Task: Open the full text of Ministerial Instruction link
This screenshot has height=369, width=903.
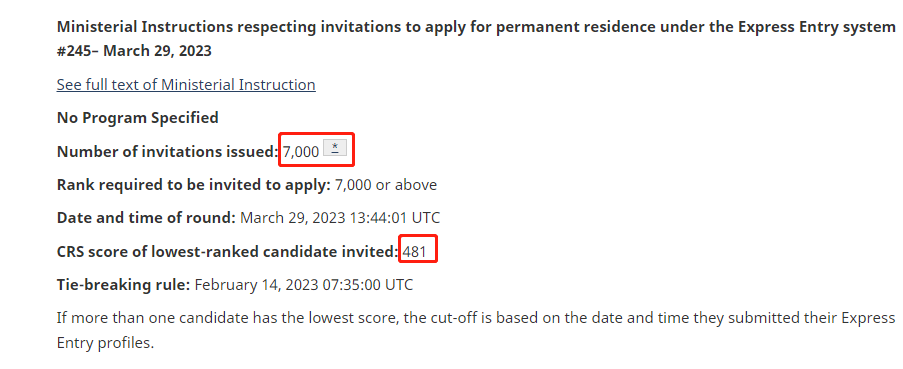Action: (x=186, y=85)
